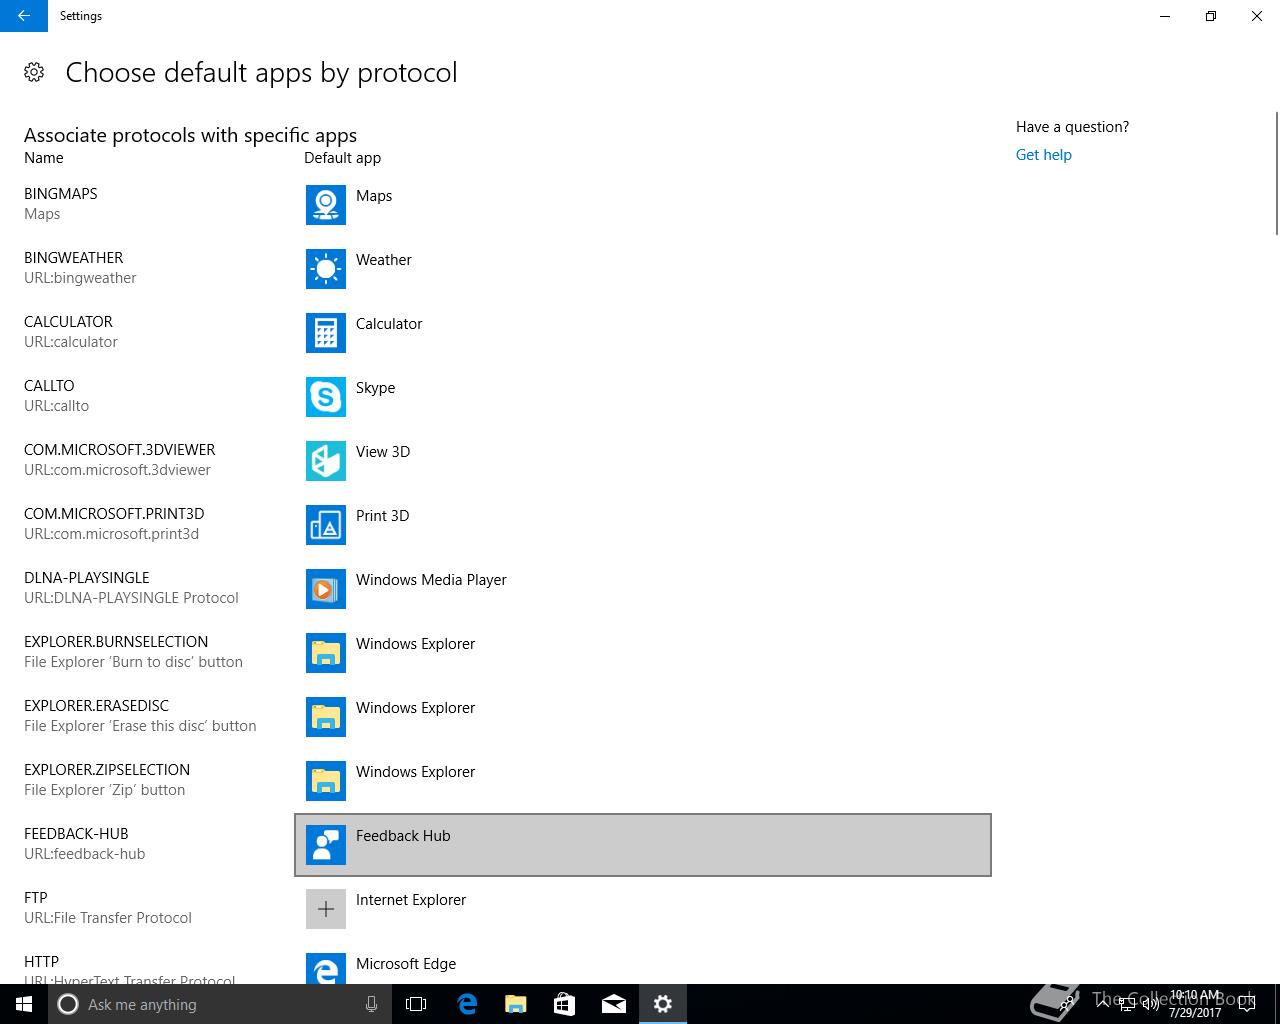Select the highlighted Feedback Hub entry
The height and width of the screenshot is (1024, 1280).
click(643, 845)
